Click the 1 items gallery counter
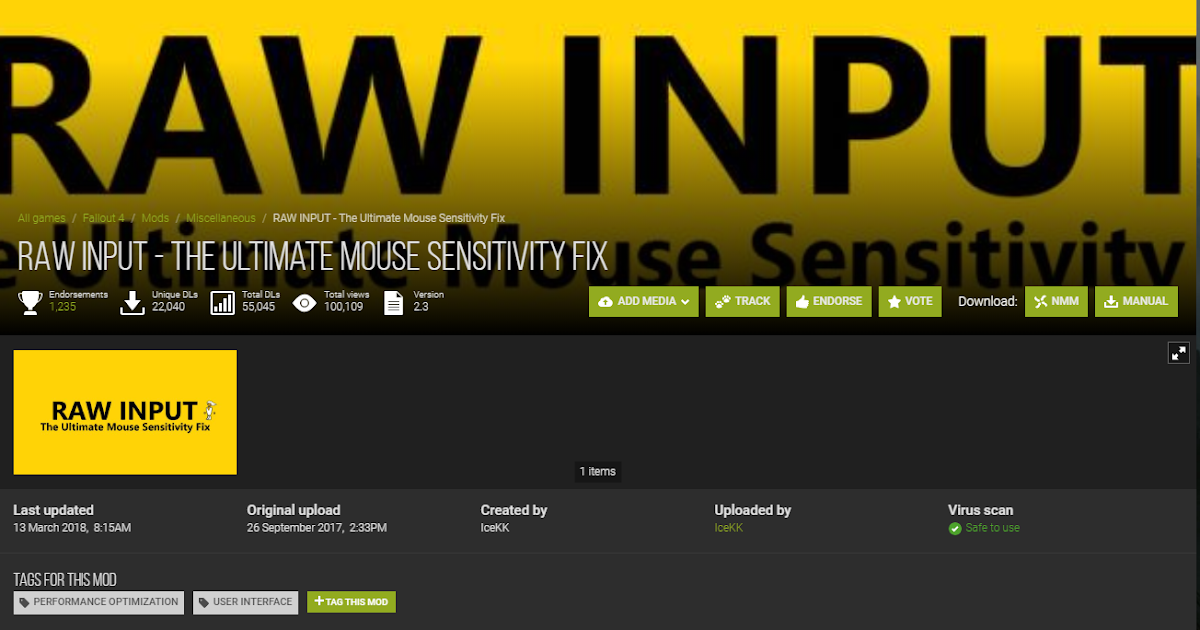The image size is (1200, 630). [x=597, y=470]
